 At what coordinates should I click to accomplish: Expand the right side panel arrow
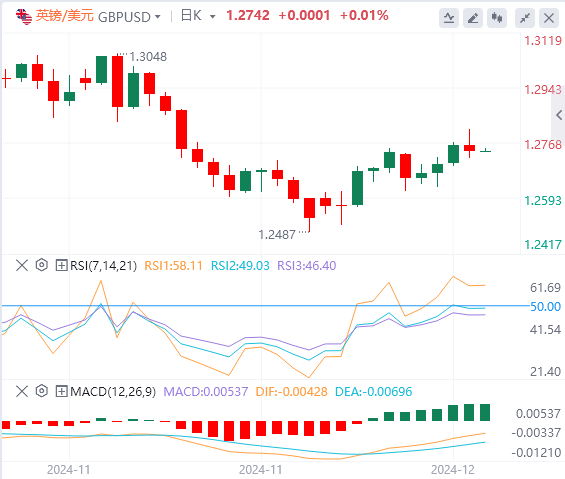(559, 115)
